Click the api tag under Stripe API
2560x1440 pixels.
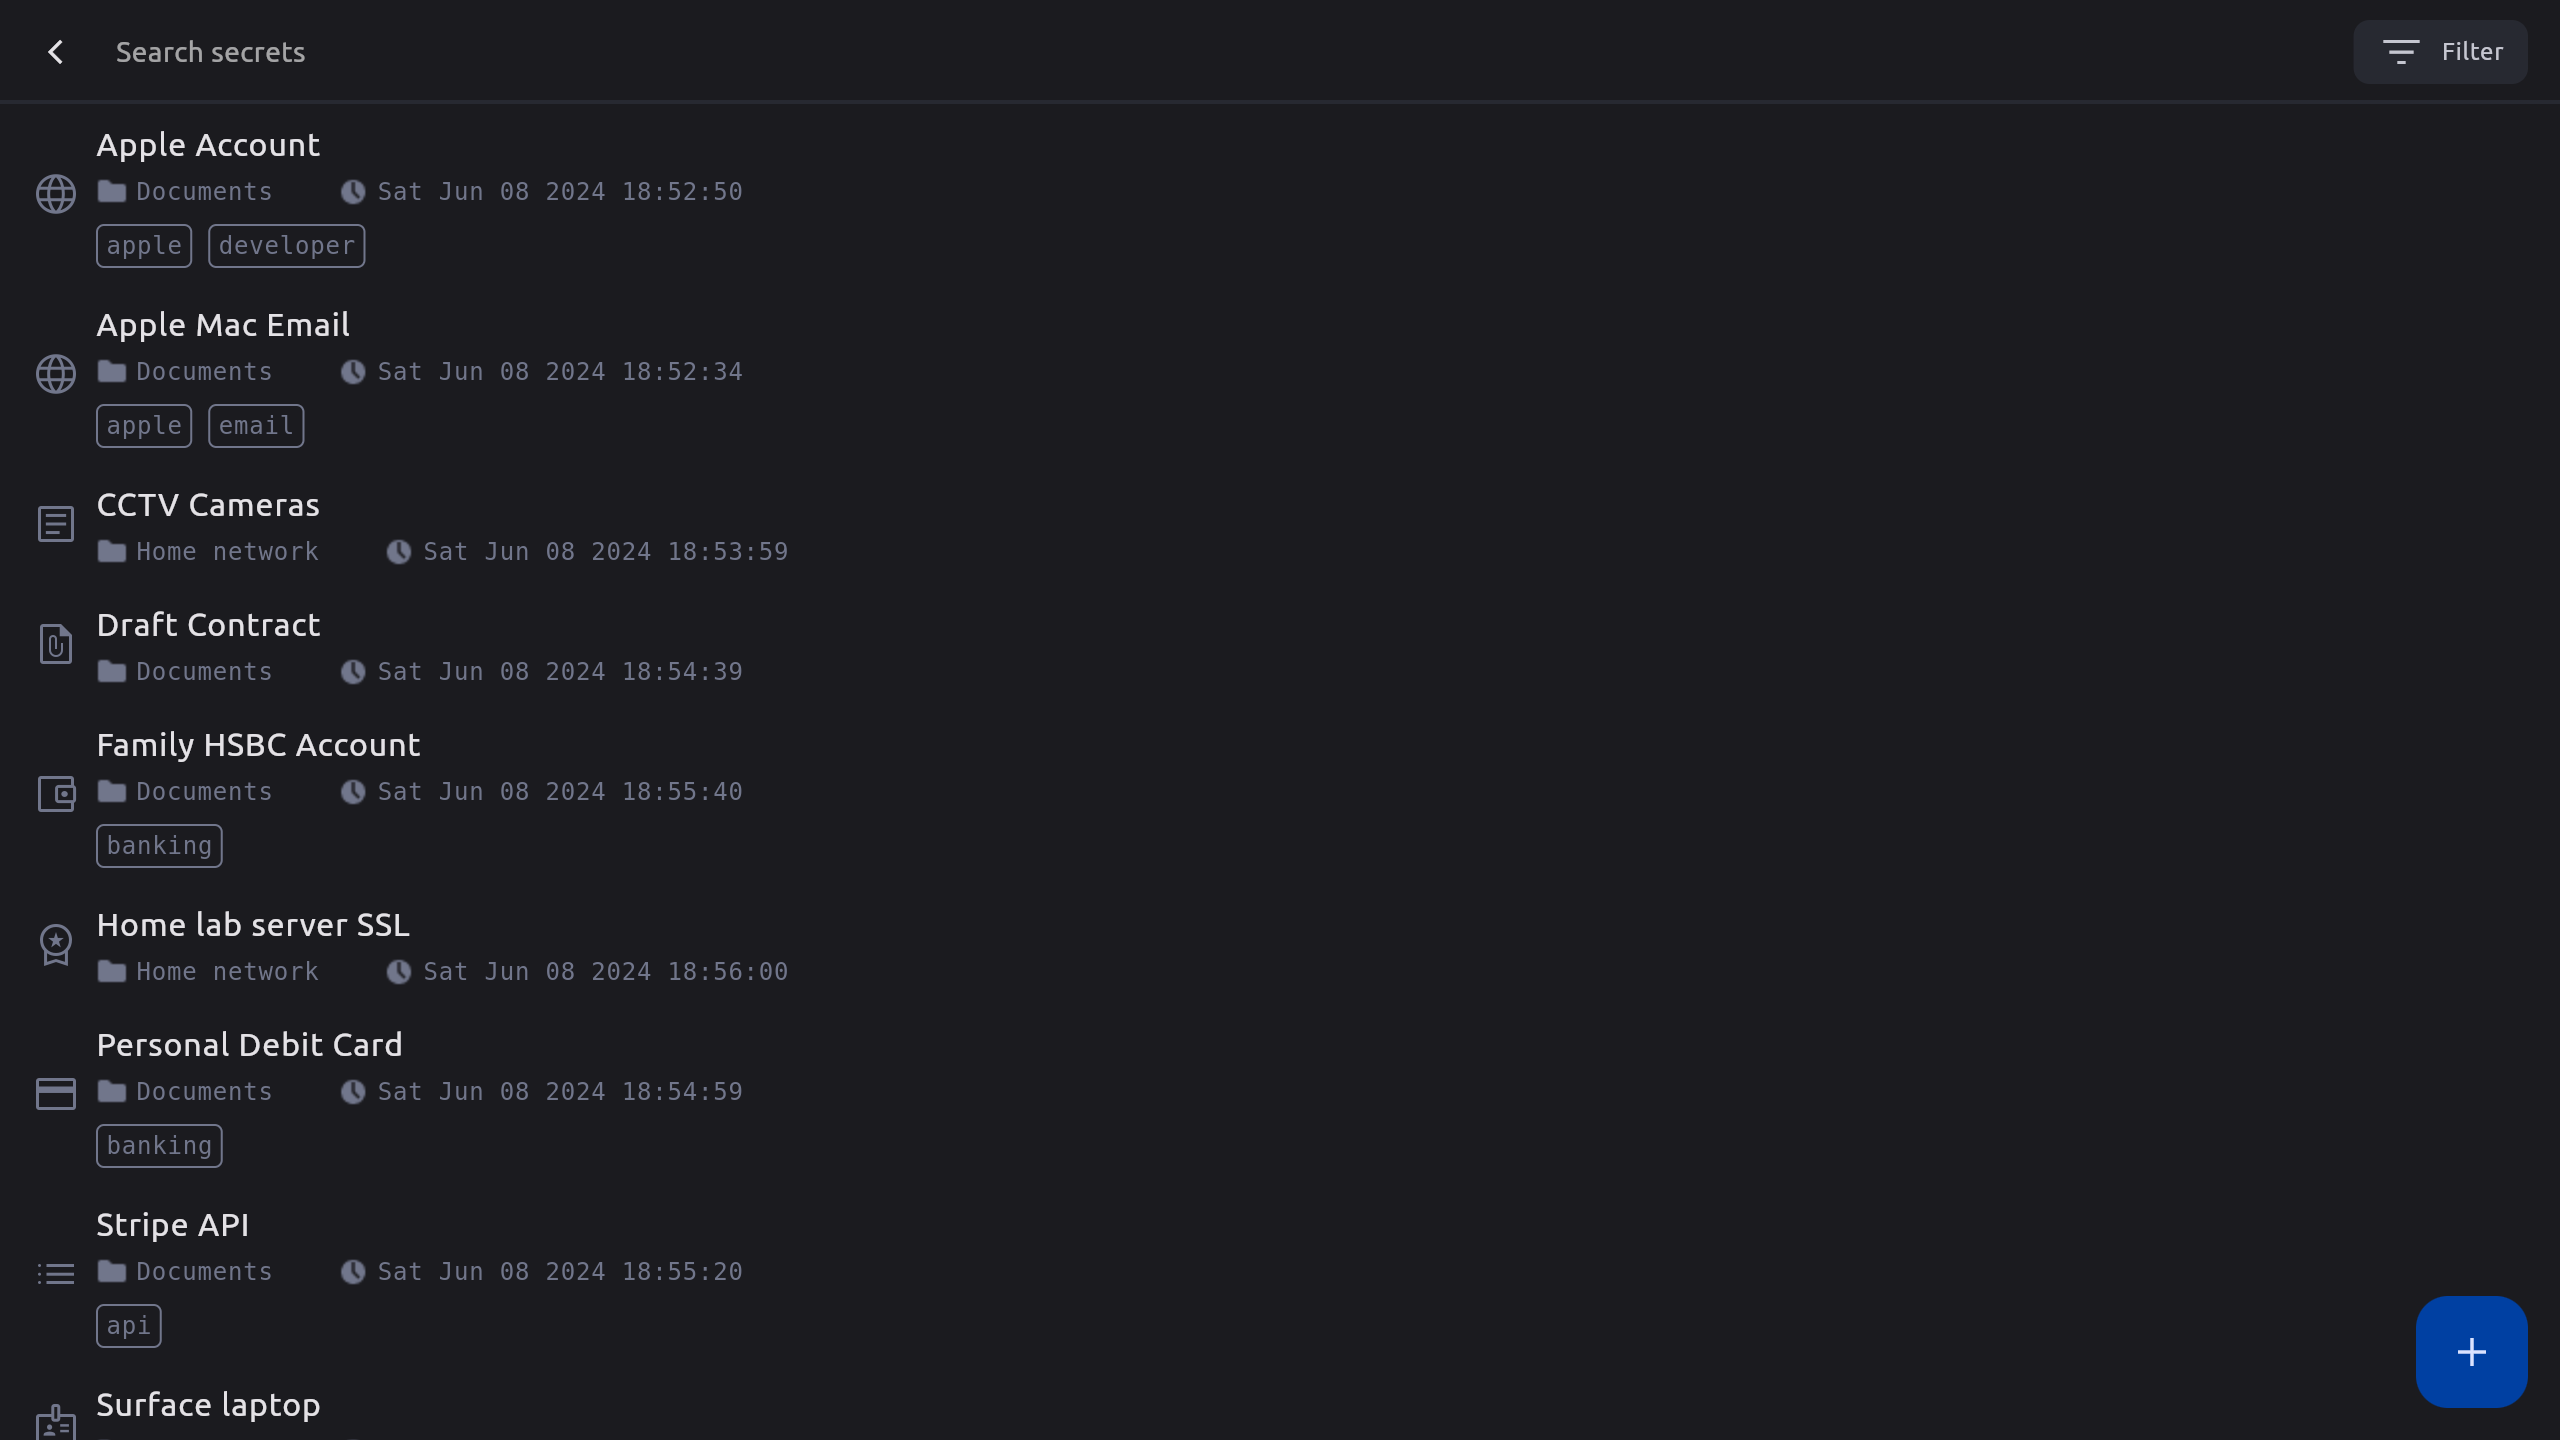click(128, 1326)
